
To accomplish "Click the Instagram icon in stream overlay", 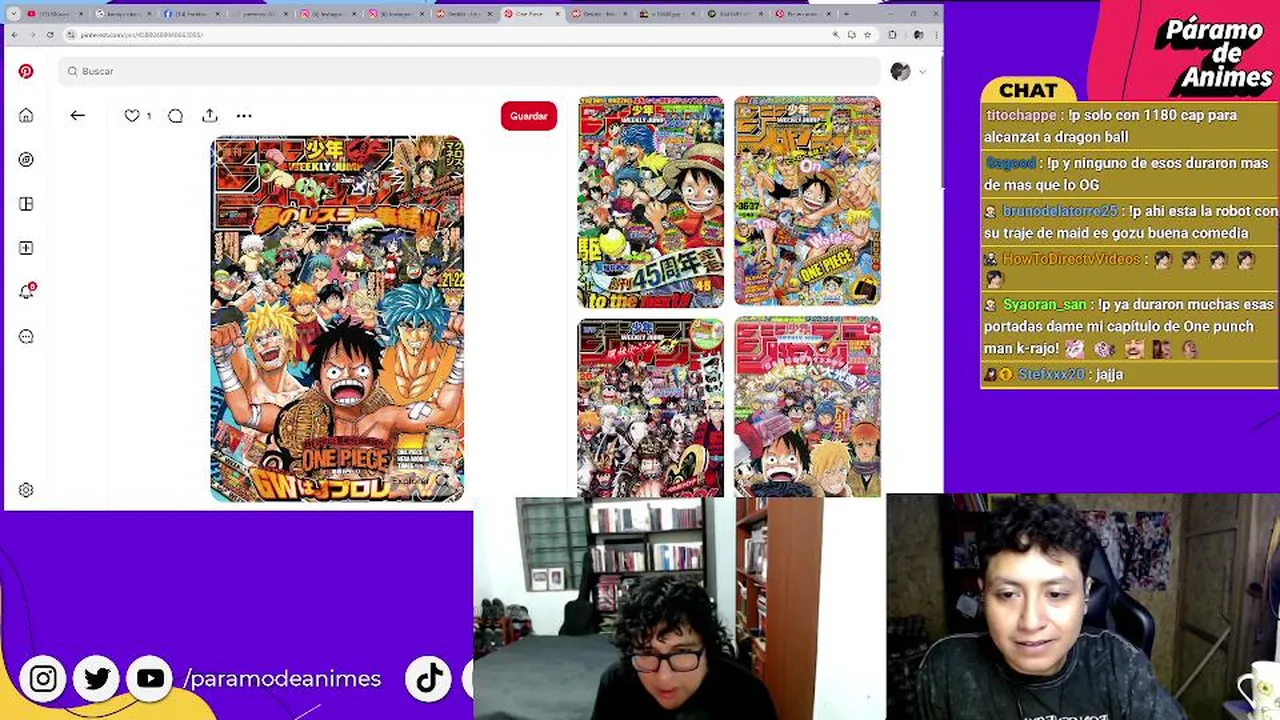I will pyautogui.click(x=43, y=679).
